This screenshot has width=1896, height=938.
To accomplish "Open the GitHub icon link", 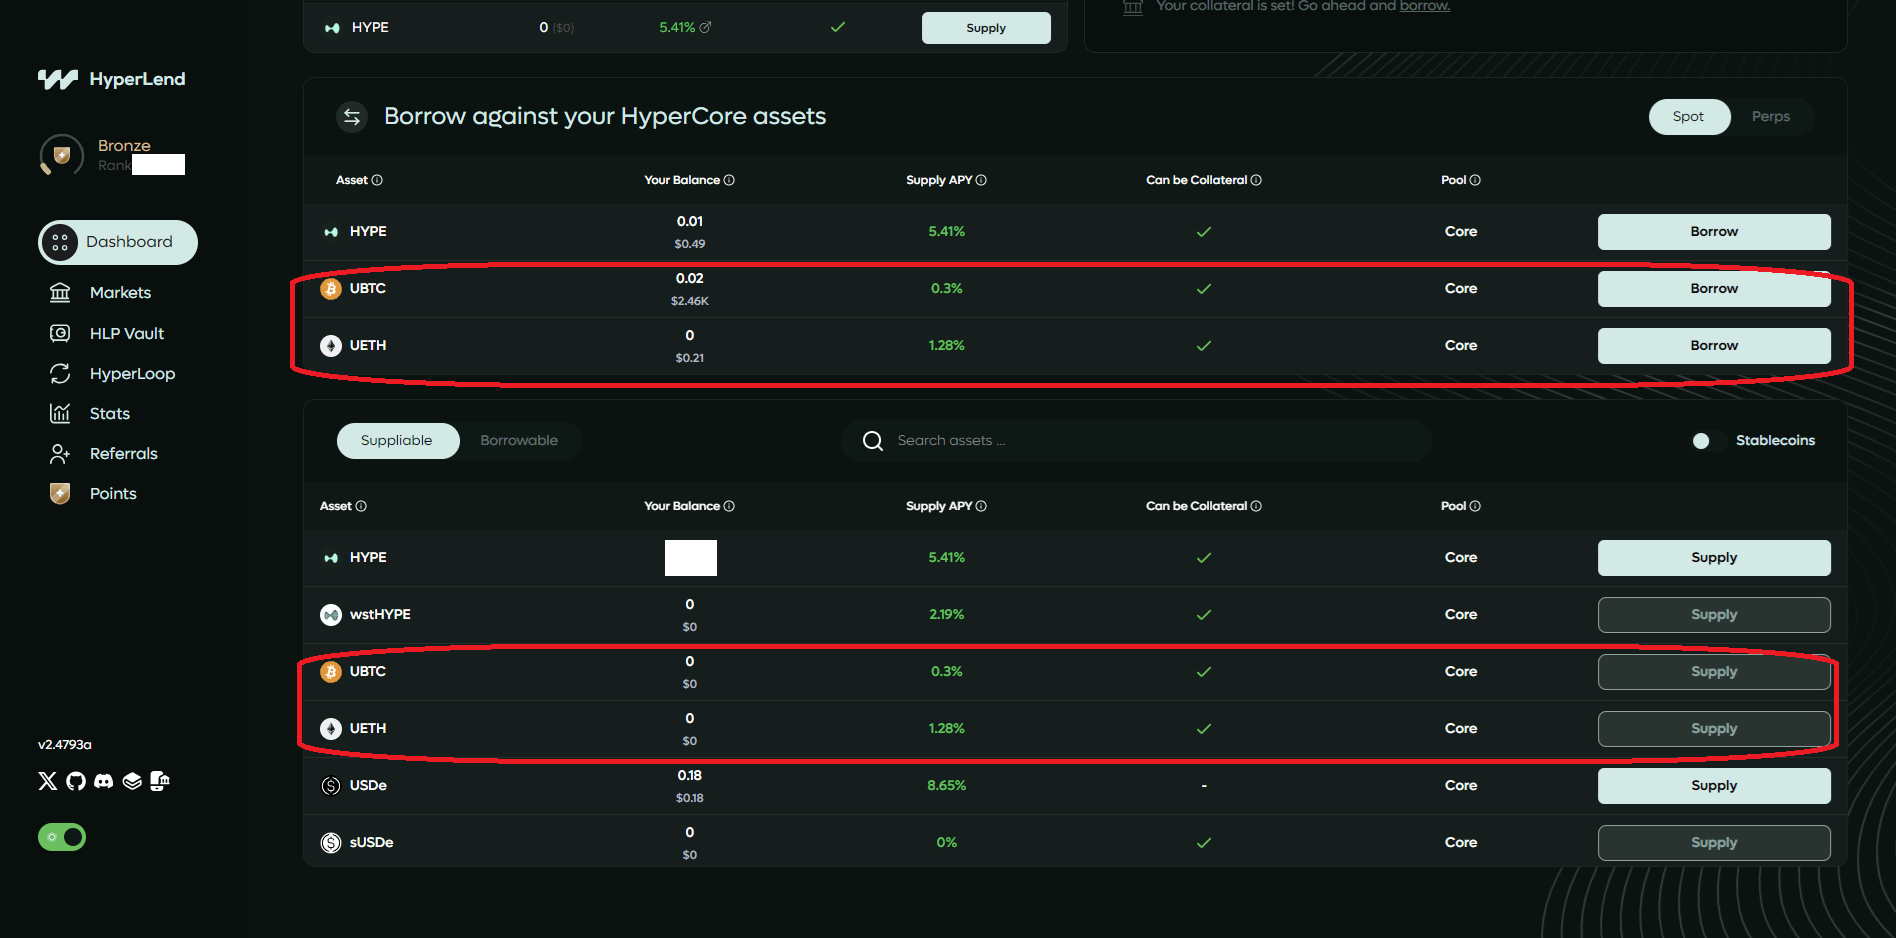I will tap(76, 781).
